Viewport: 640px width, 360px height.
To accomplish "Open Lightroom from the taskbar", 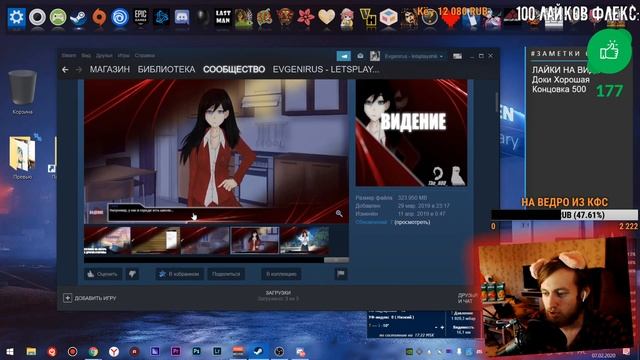I will 217,351.
